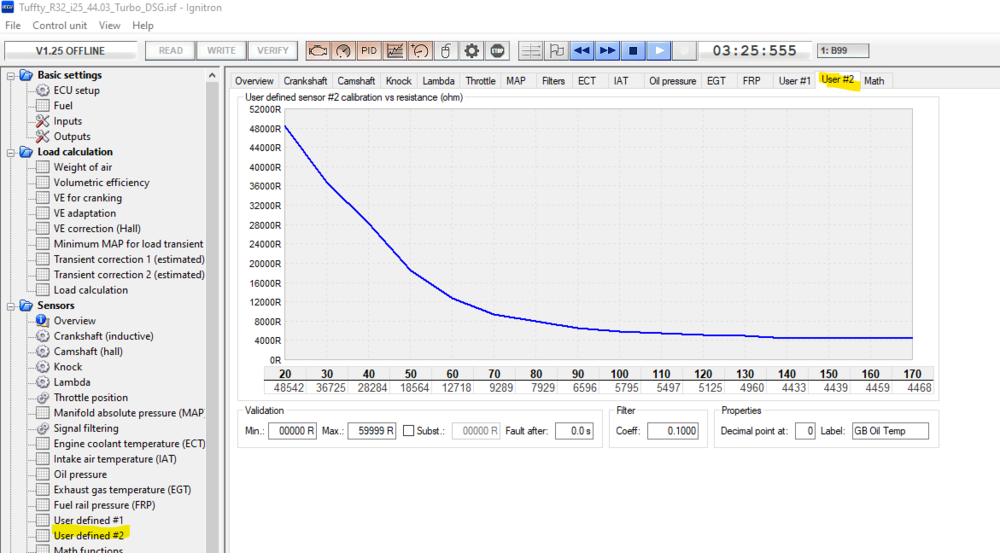Image resolution: width=1000 pixels, height=553 pixels.
Task: Enable the Subst. checkbox
Action: point(408,431)
